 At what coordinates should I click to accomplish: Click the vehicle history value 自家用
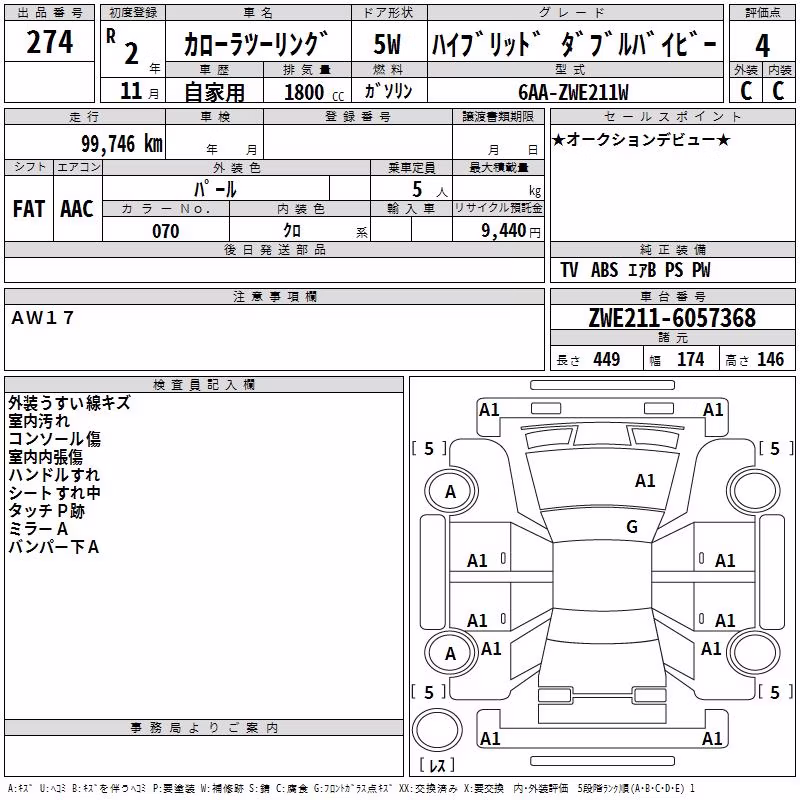point(214,92)
